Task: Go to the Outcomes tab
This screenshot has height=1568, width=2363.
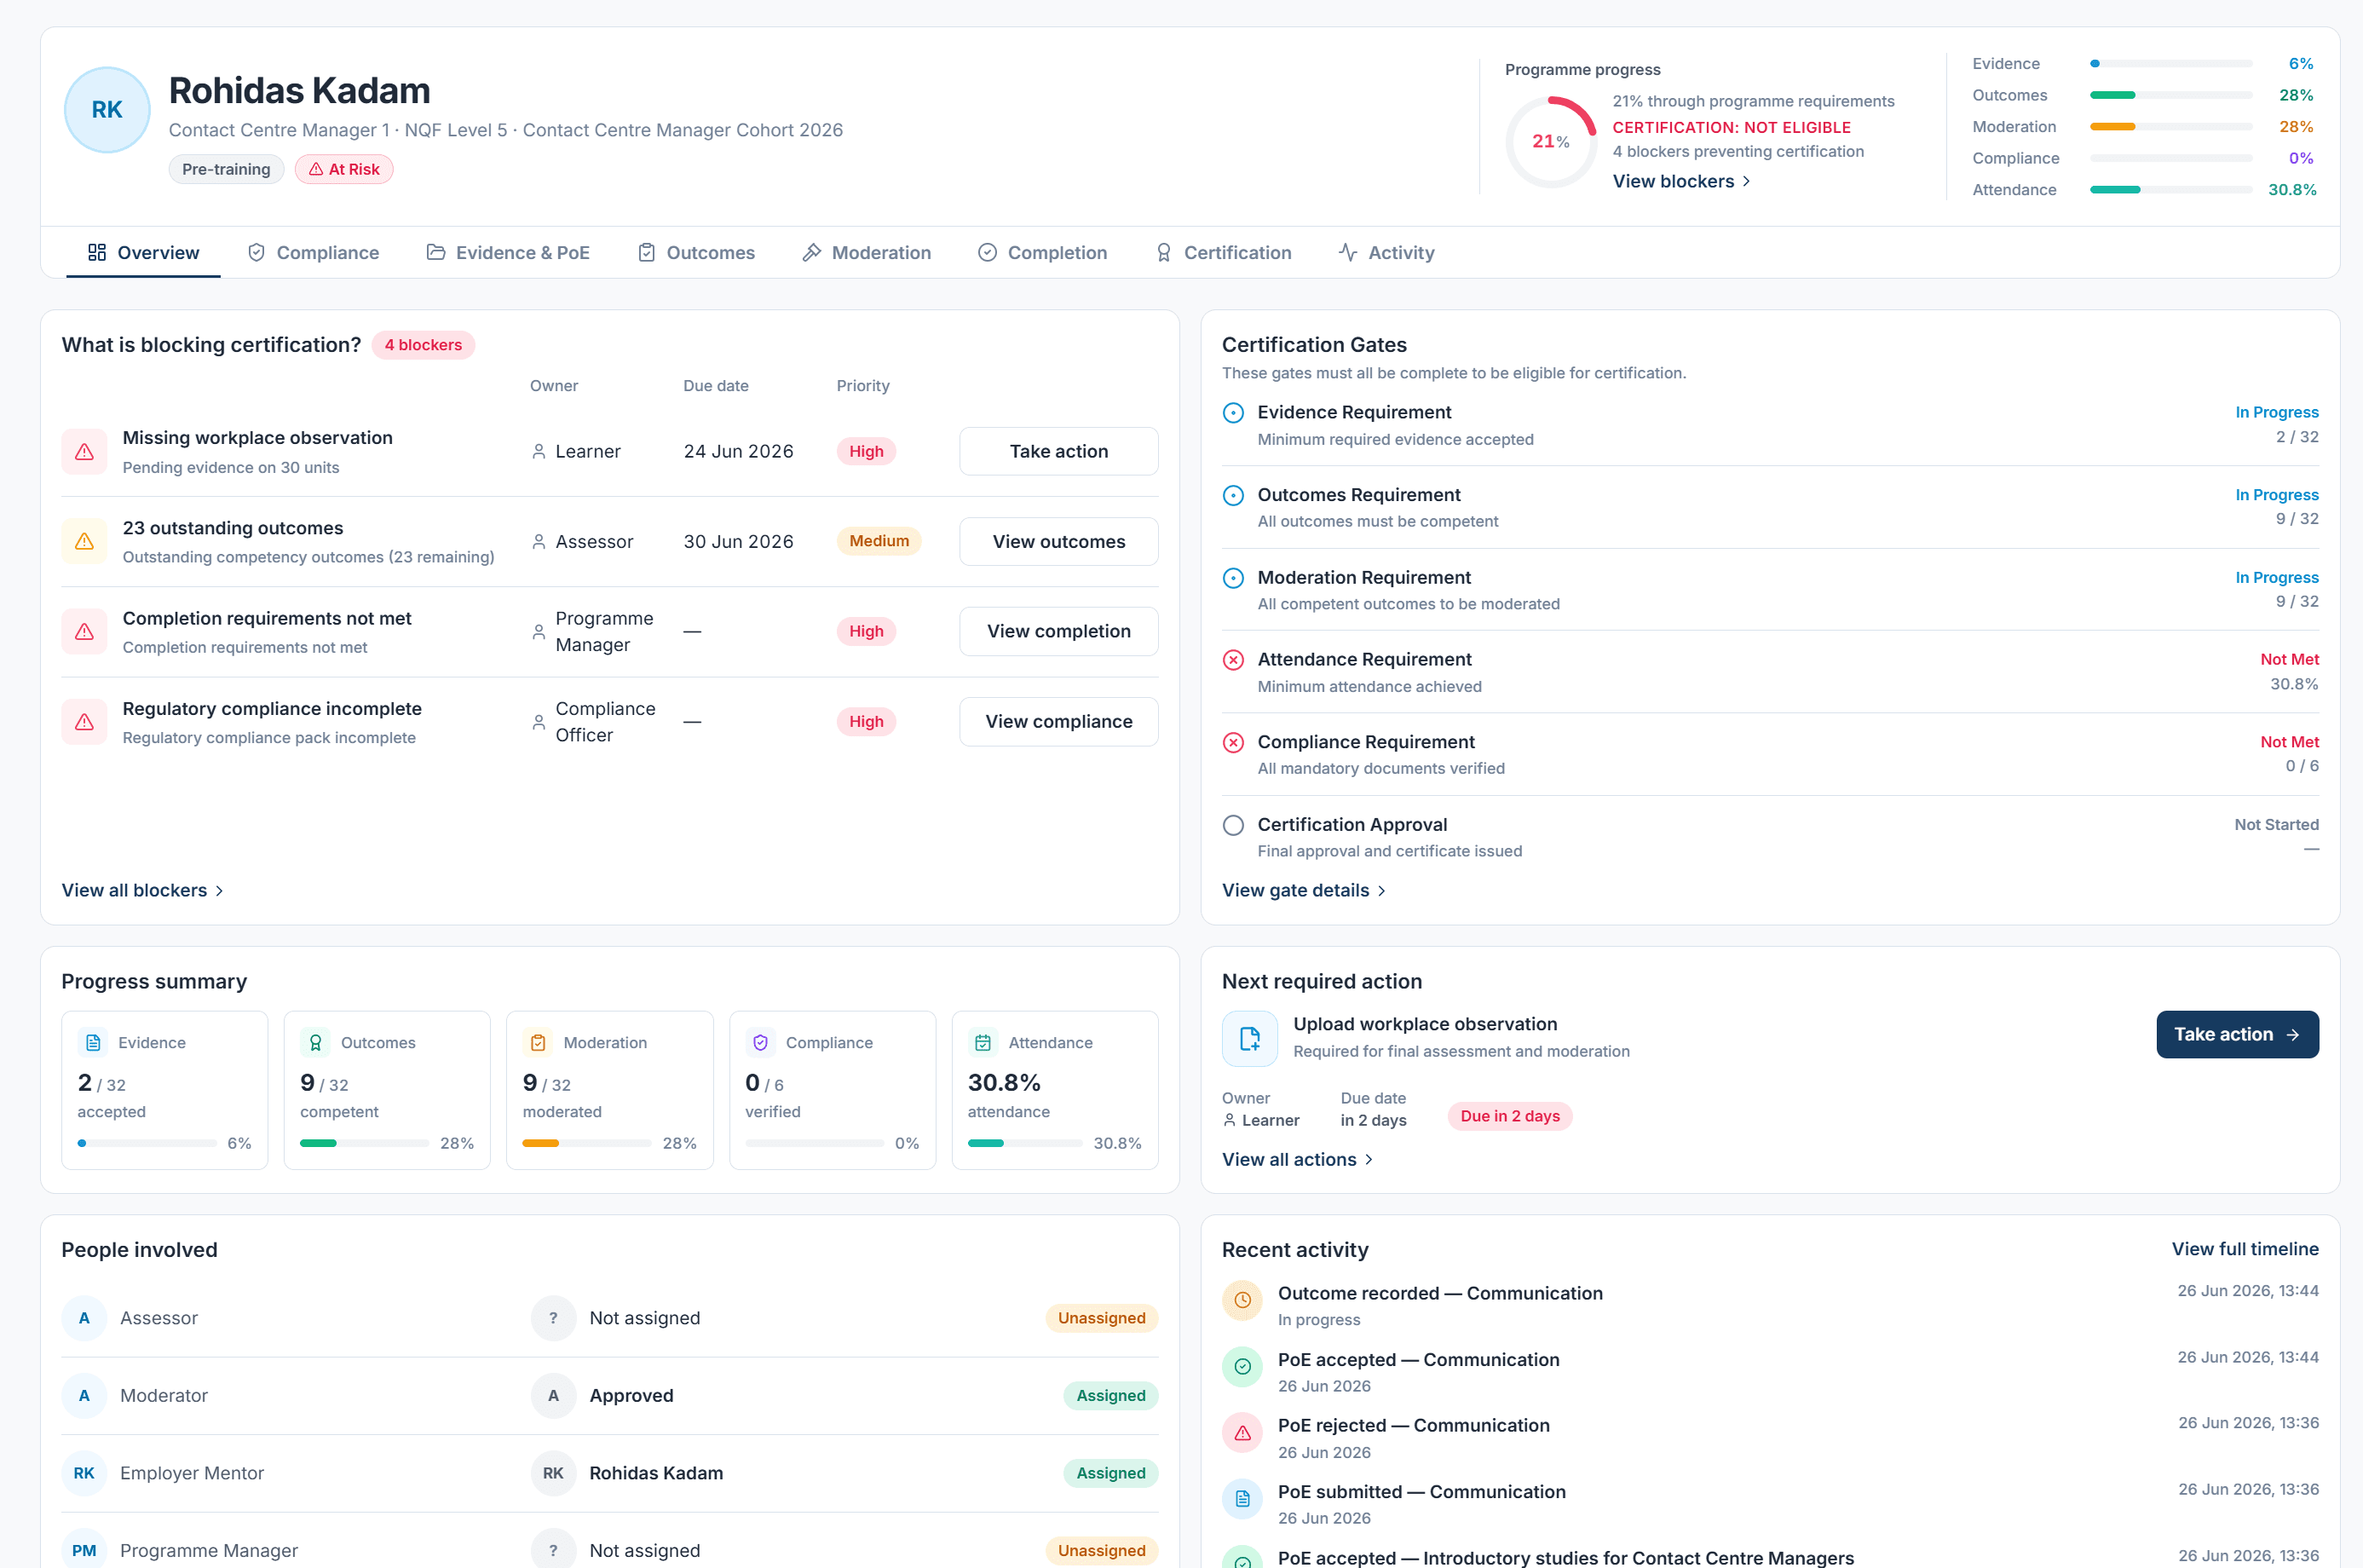Action: 696,253
